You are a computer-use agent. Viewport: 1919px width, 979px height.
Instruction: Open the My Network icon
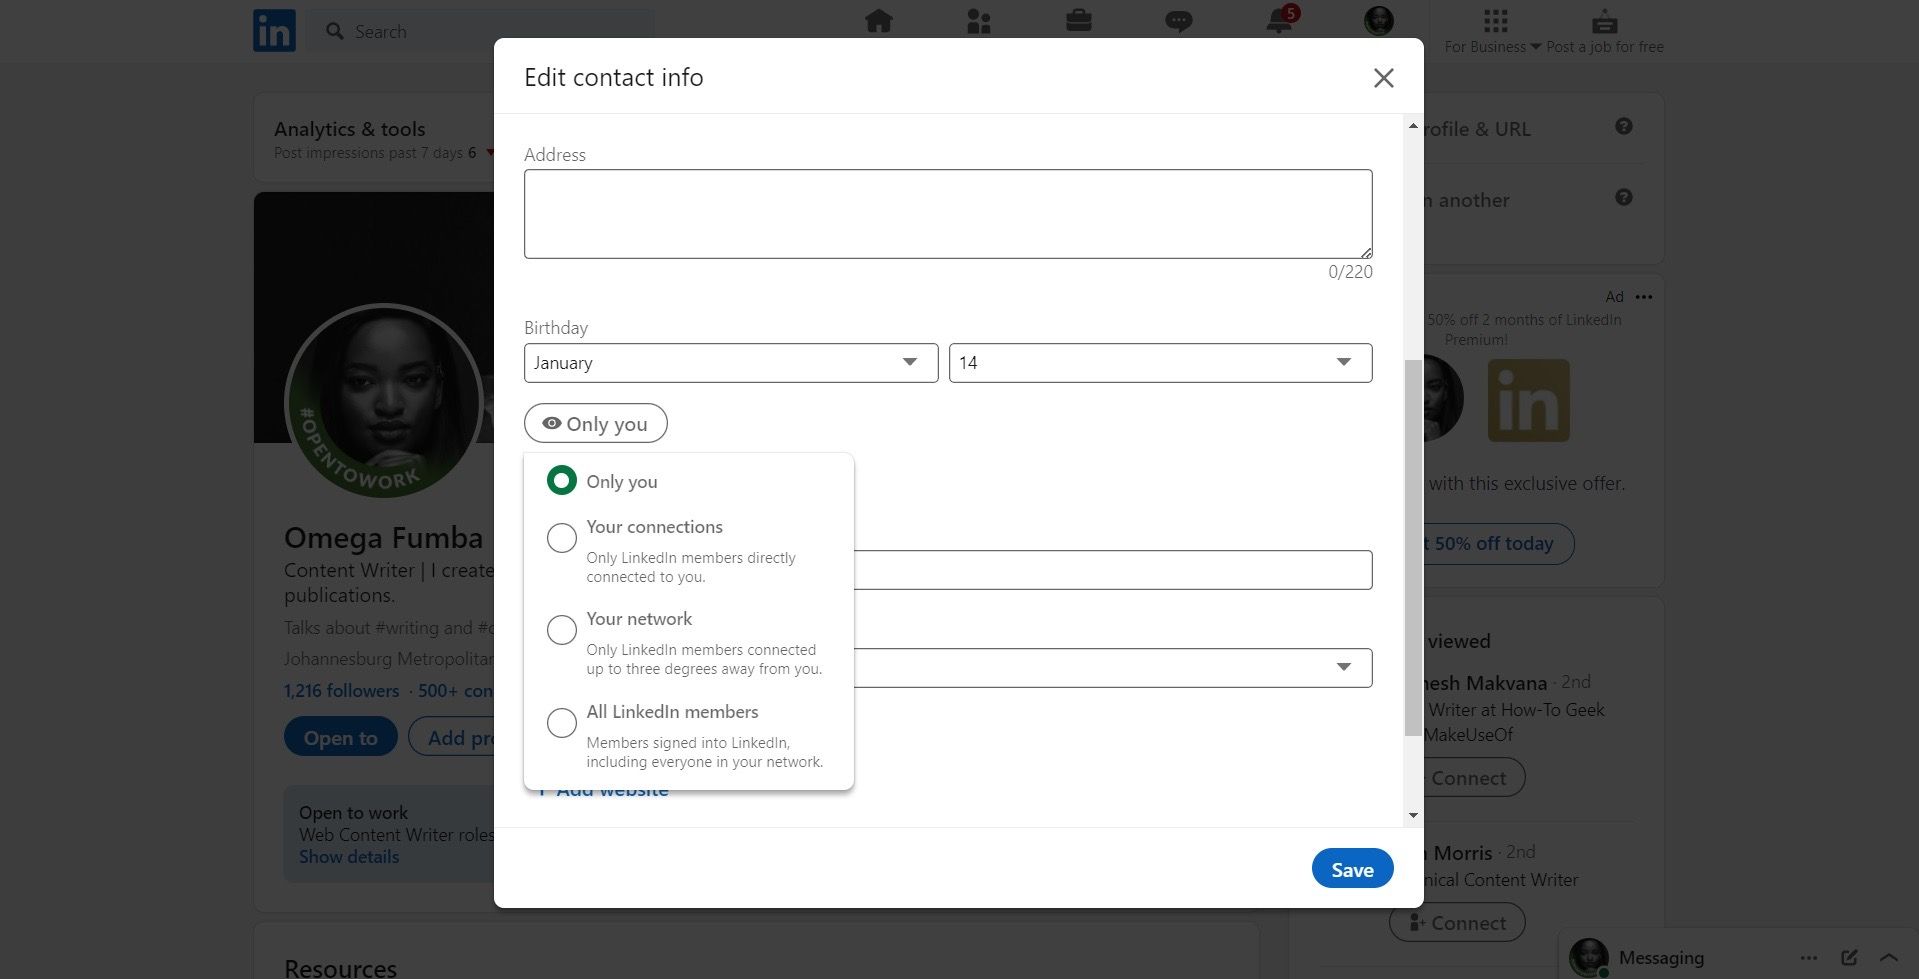point(978,21)
